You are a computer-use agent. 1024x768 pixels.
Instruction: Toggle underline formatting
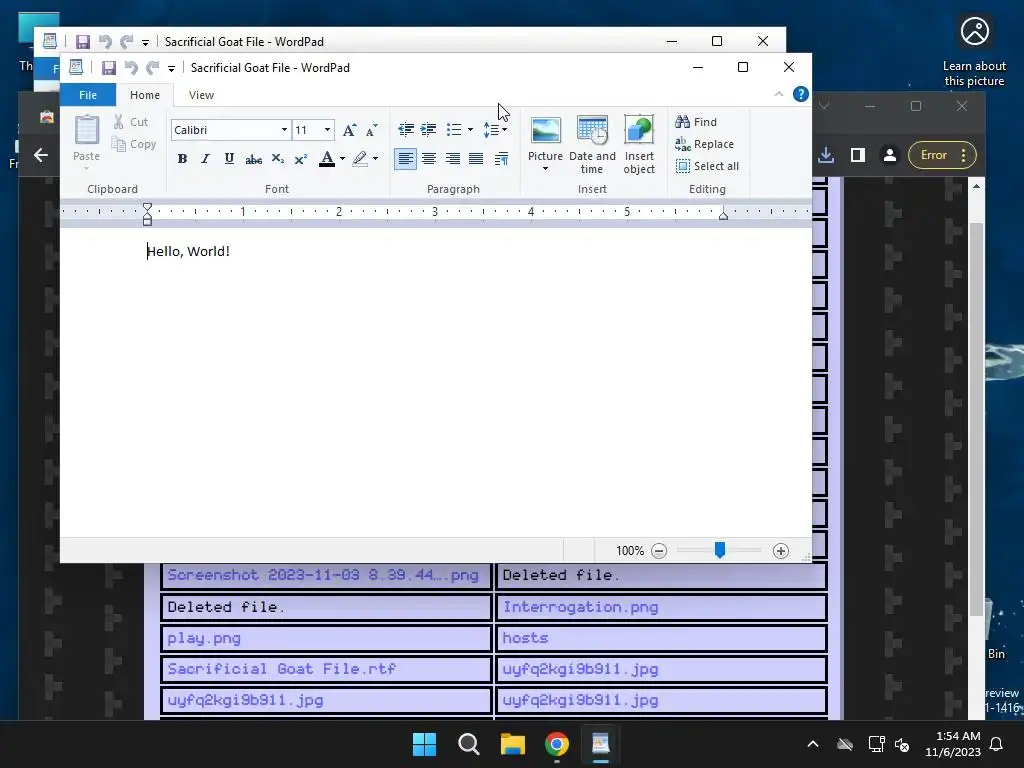point(229,159)
